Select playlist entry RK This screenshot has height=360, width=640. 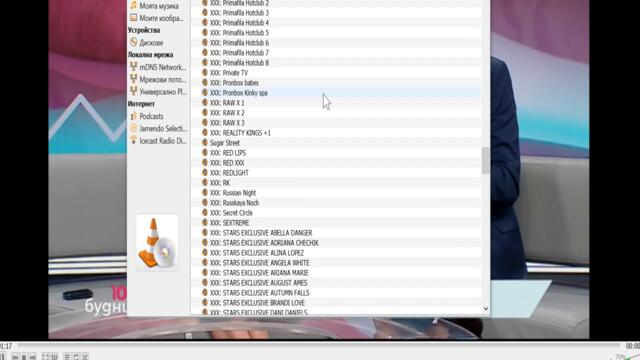336,183
